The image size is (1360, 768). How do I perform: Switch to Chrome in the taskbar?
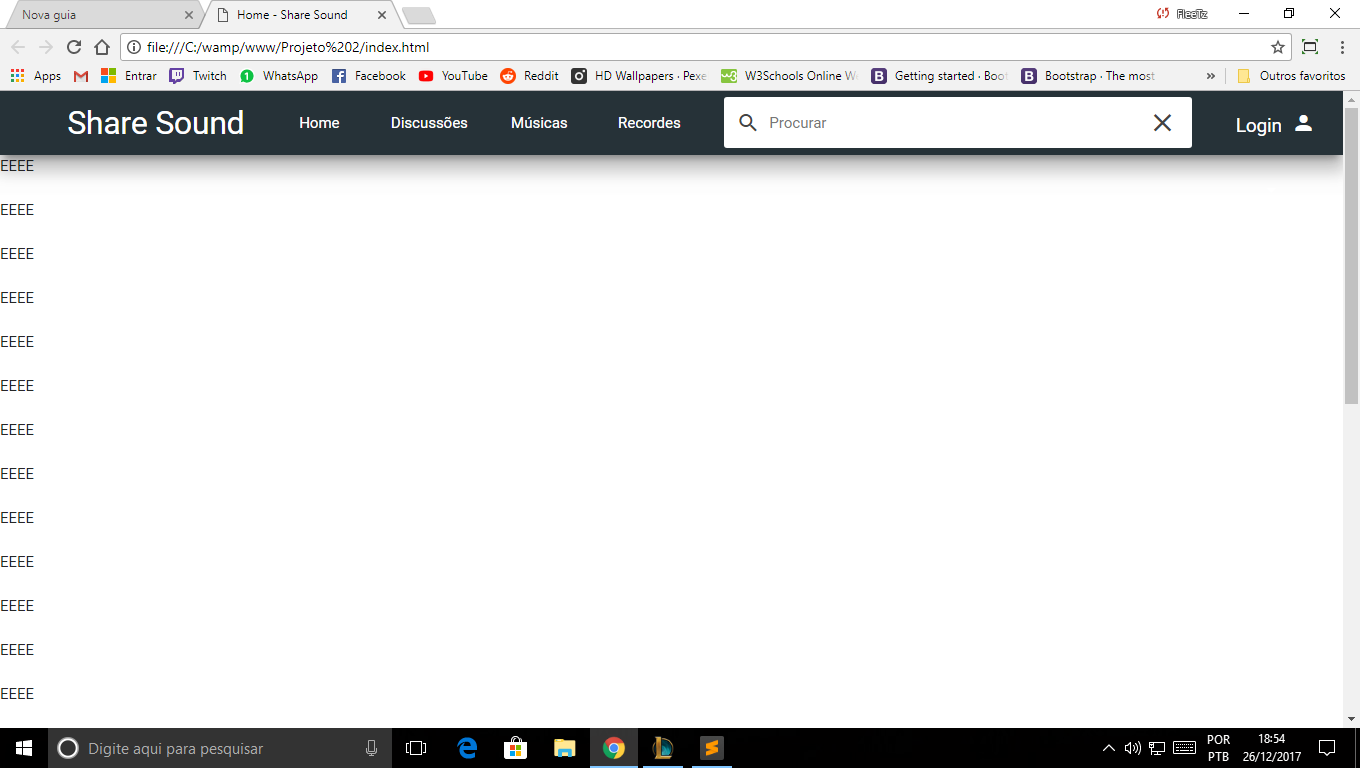click(x=614, y=748)
